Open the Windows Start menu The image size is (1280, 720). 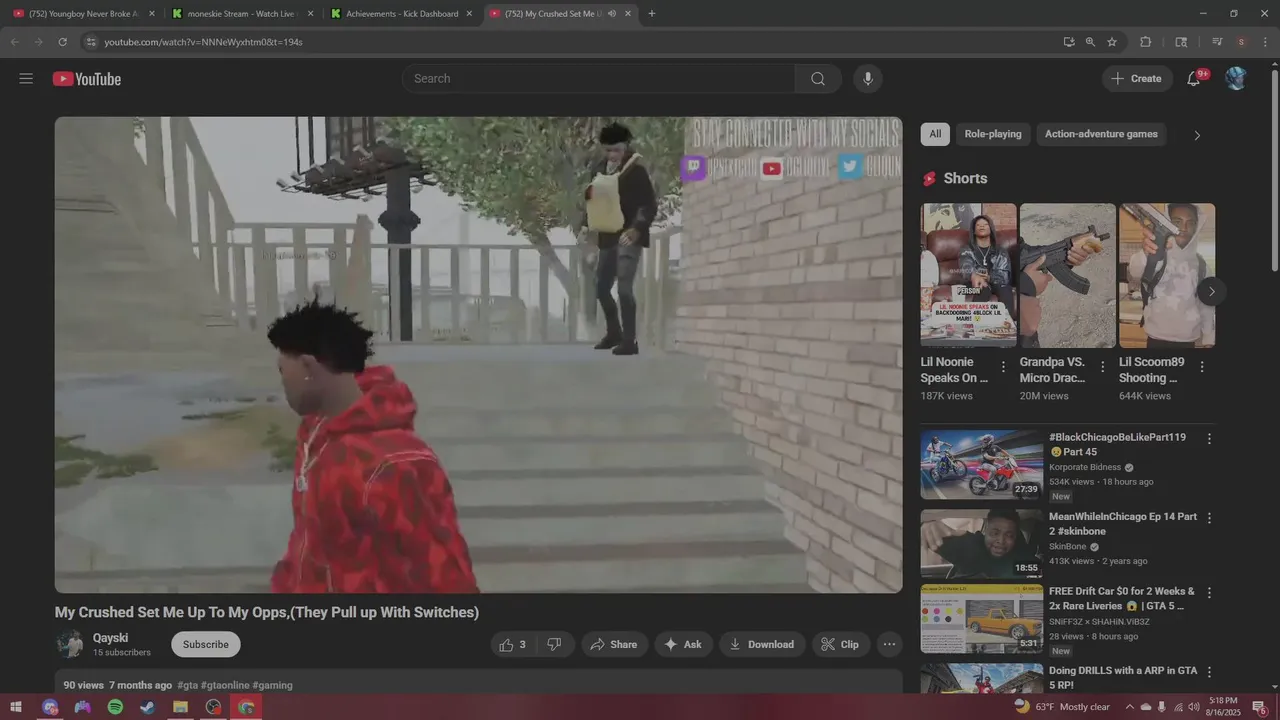point(16,707)
